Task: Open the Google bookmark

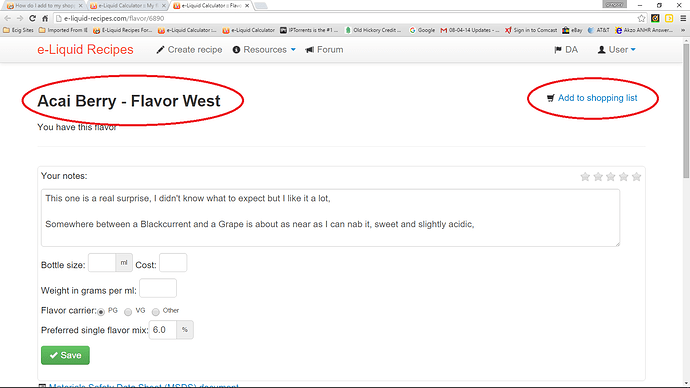Action: click(422, 30)
